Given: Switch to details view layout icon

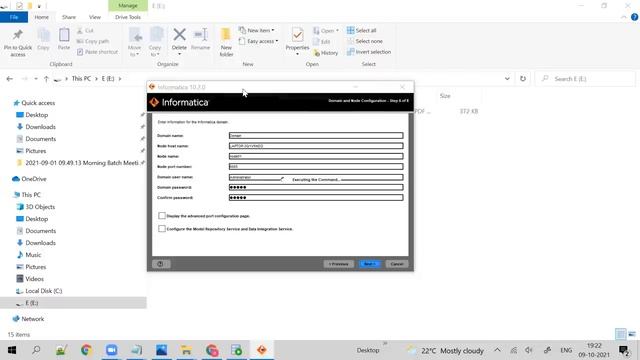Looking at the screenshot, I should coord(620,334).
